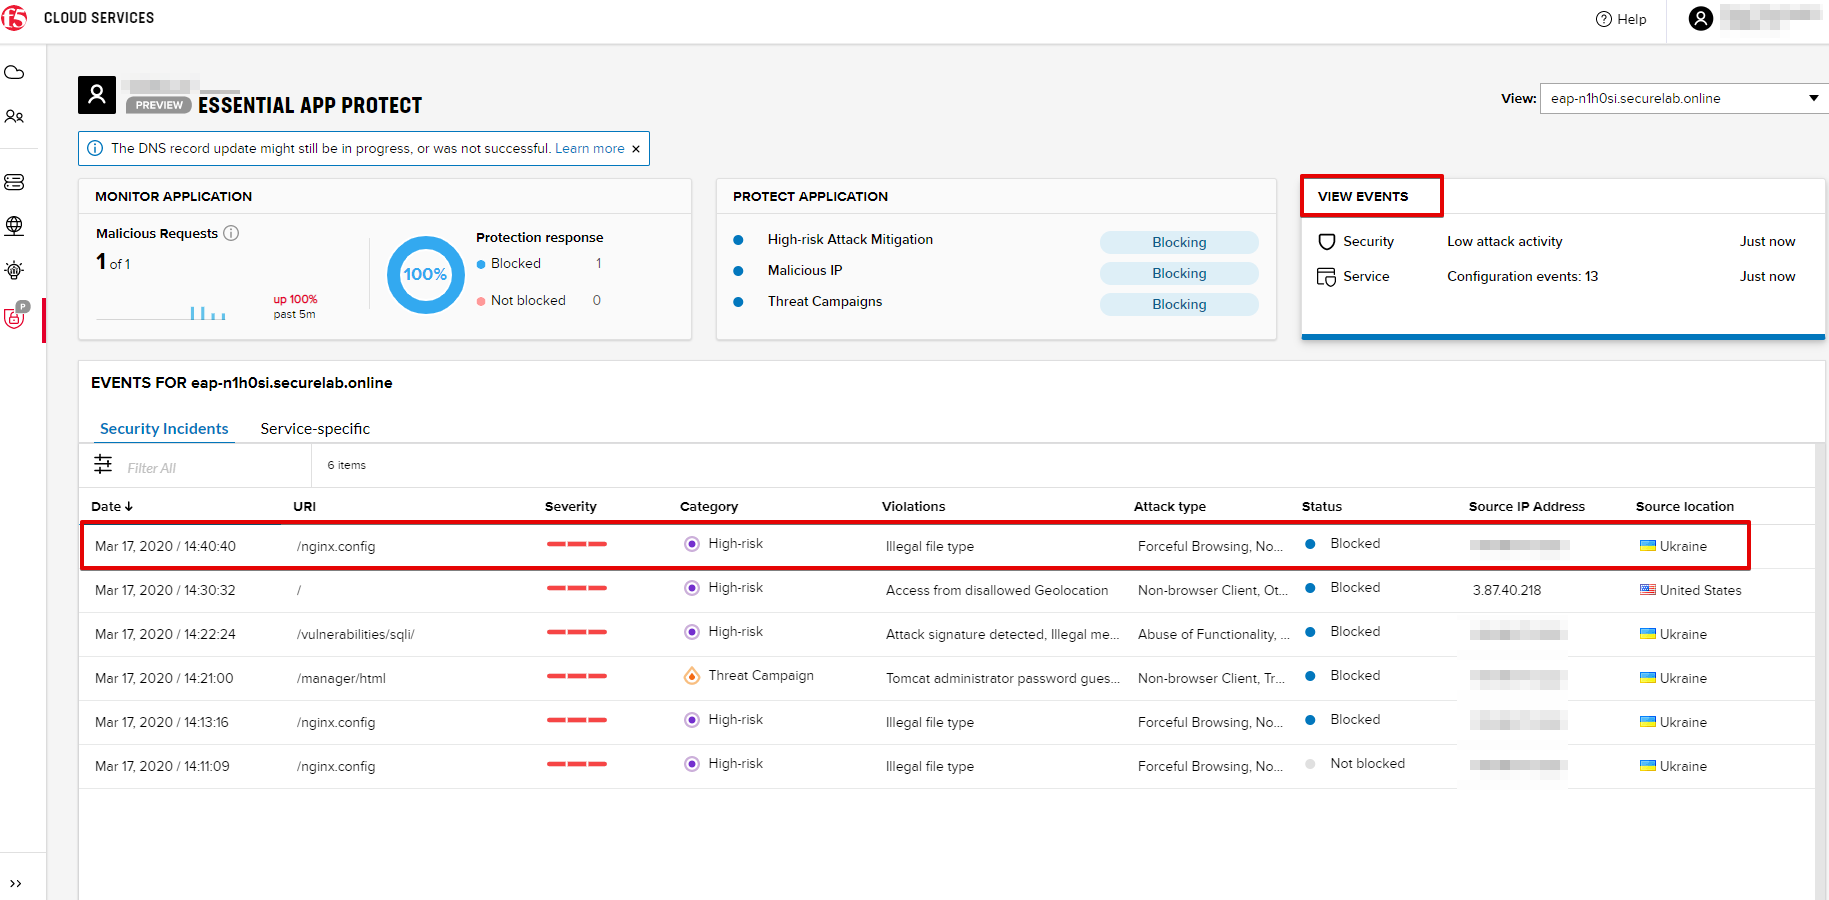Click the URI column header
The width and height of the screenshot is (1829, 900).
point(304,506)
